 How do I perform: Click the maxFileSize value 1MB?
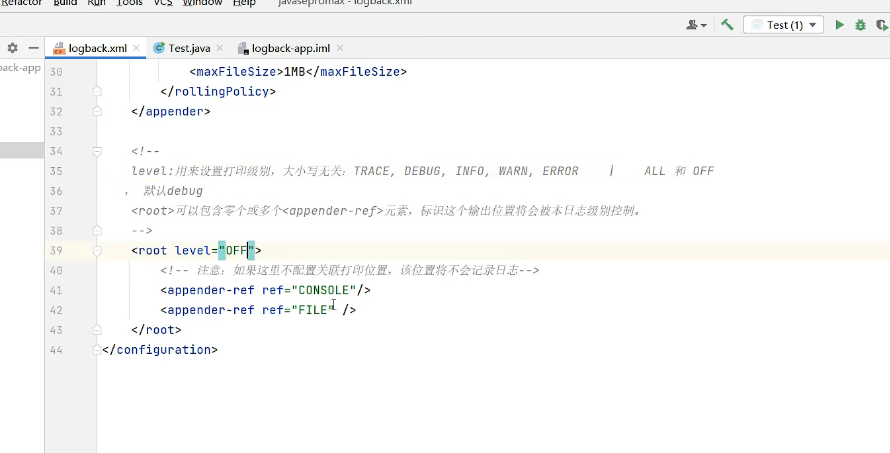[294, 72]
